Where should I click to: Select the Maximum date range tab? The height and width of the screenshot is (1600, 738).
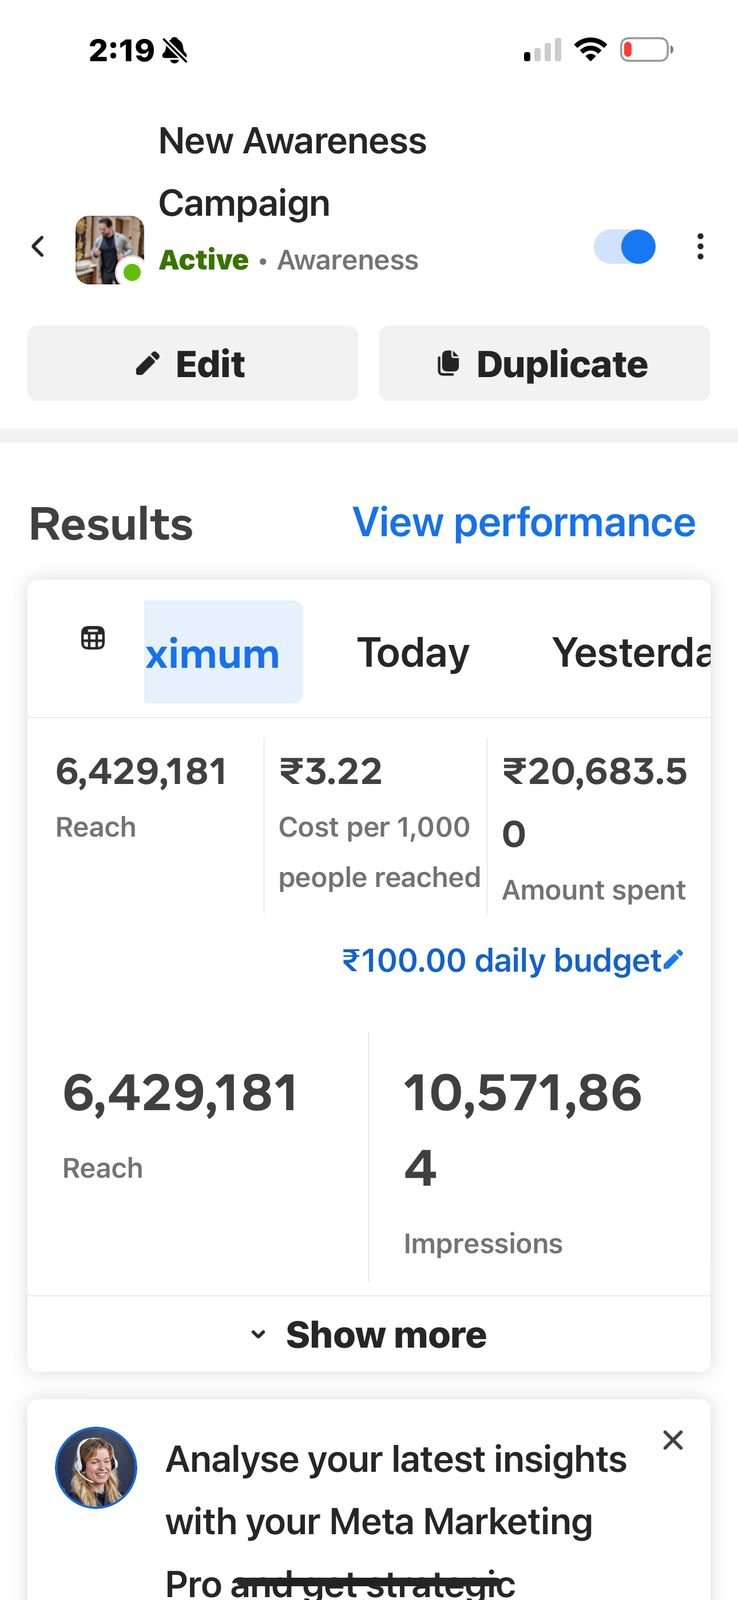point(223,652)
